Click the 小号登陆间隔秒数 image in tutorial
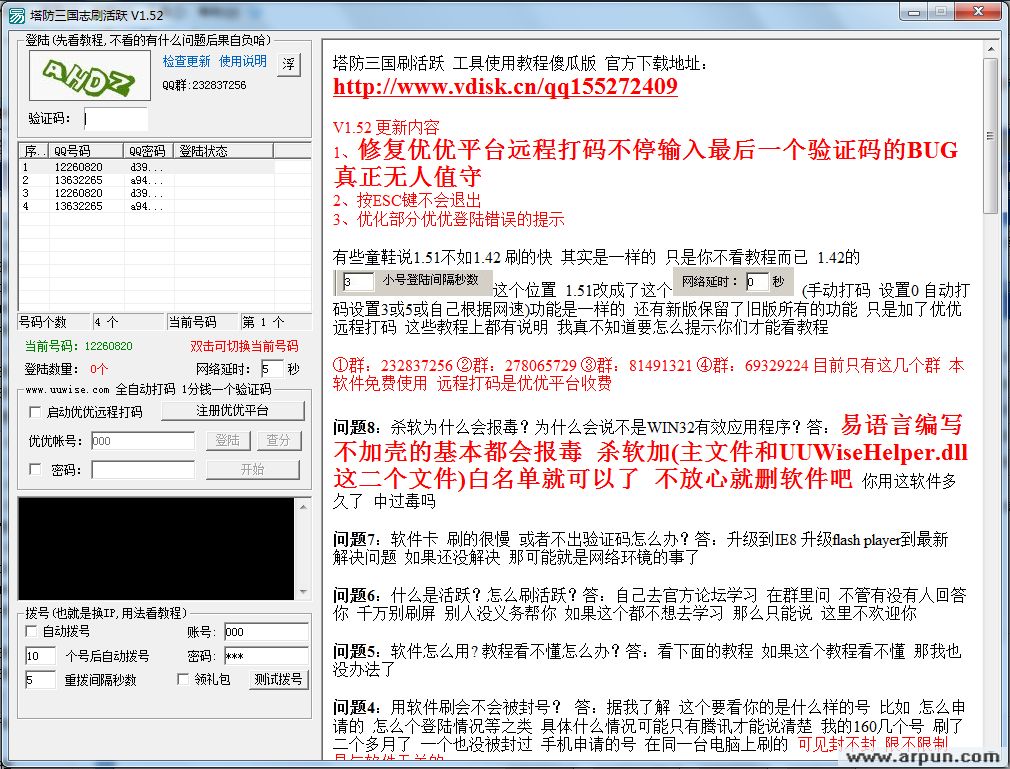The height and width of the screenshot is (769, 1010). click(x=414, y=281)
